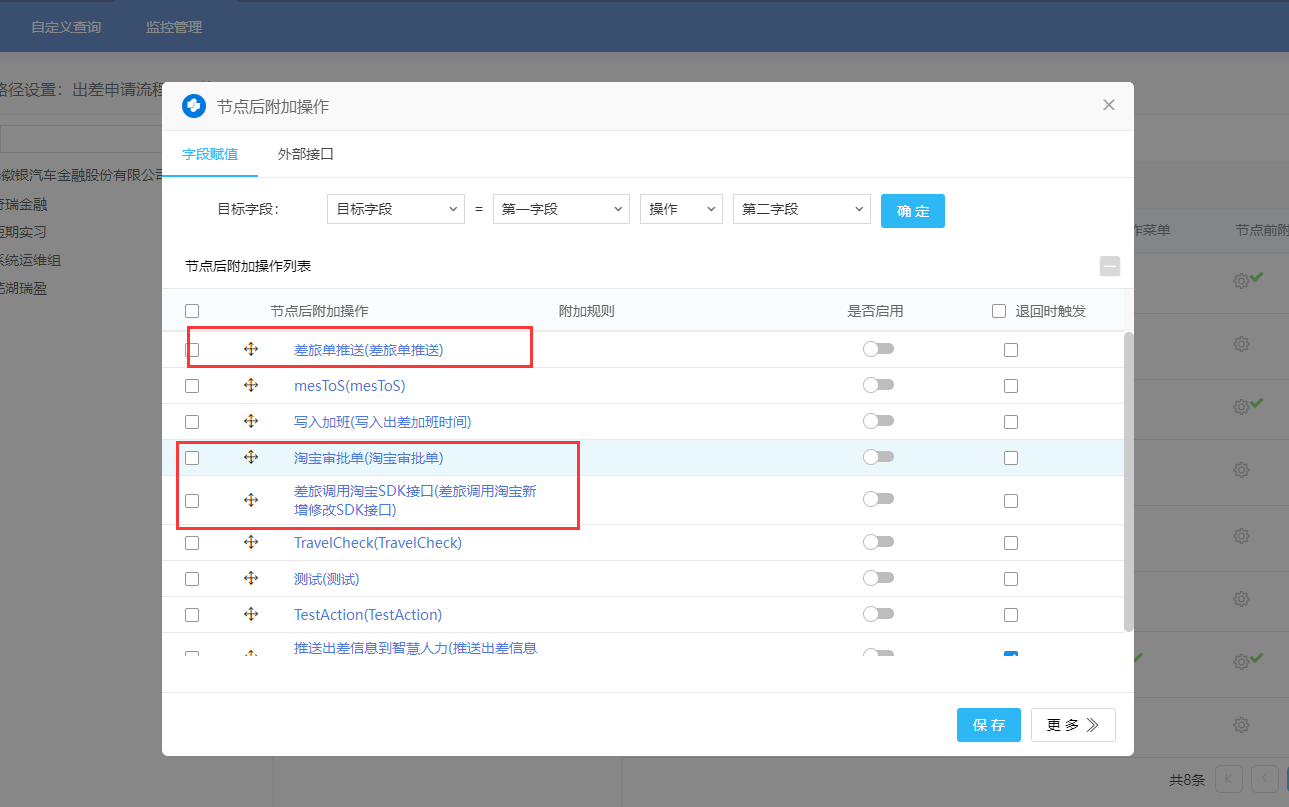
Task: Open the 自定义查询 menu in top bar
Action: 66,27
